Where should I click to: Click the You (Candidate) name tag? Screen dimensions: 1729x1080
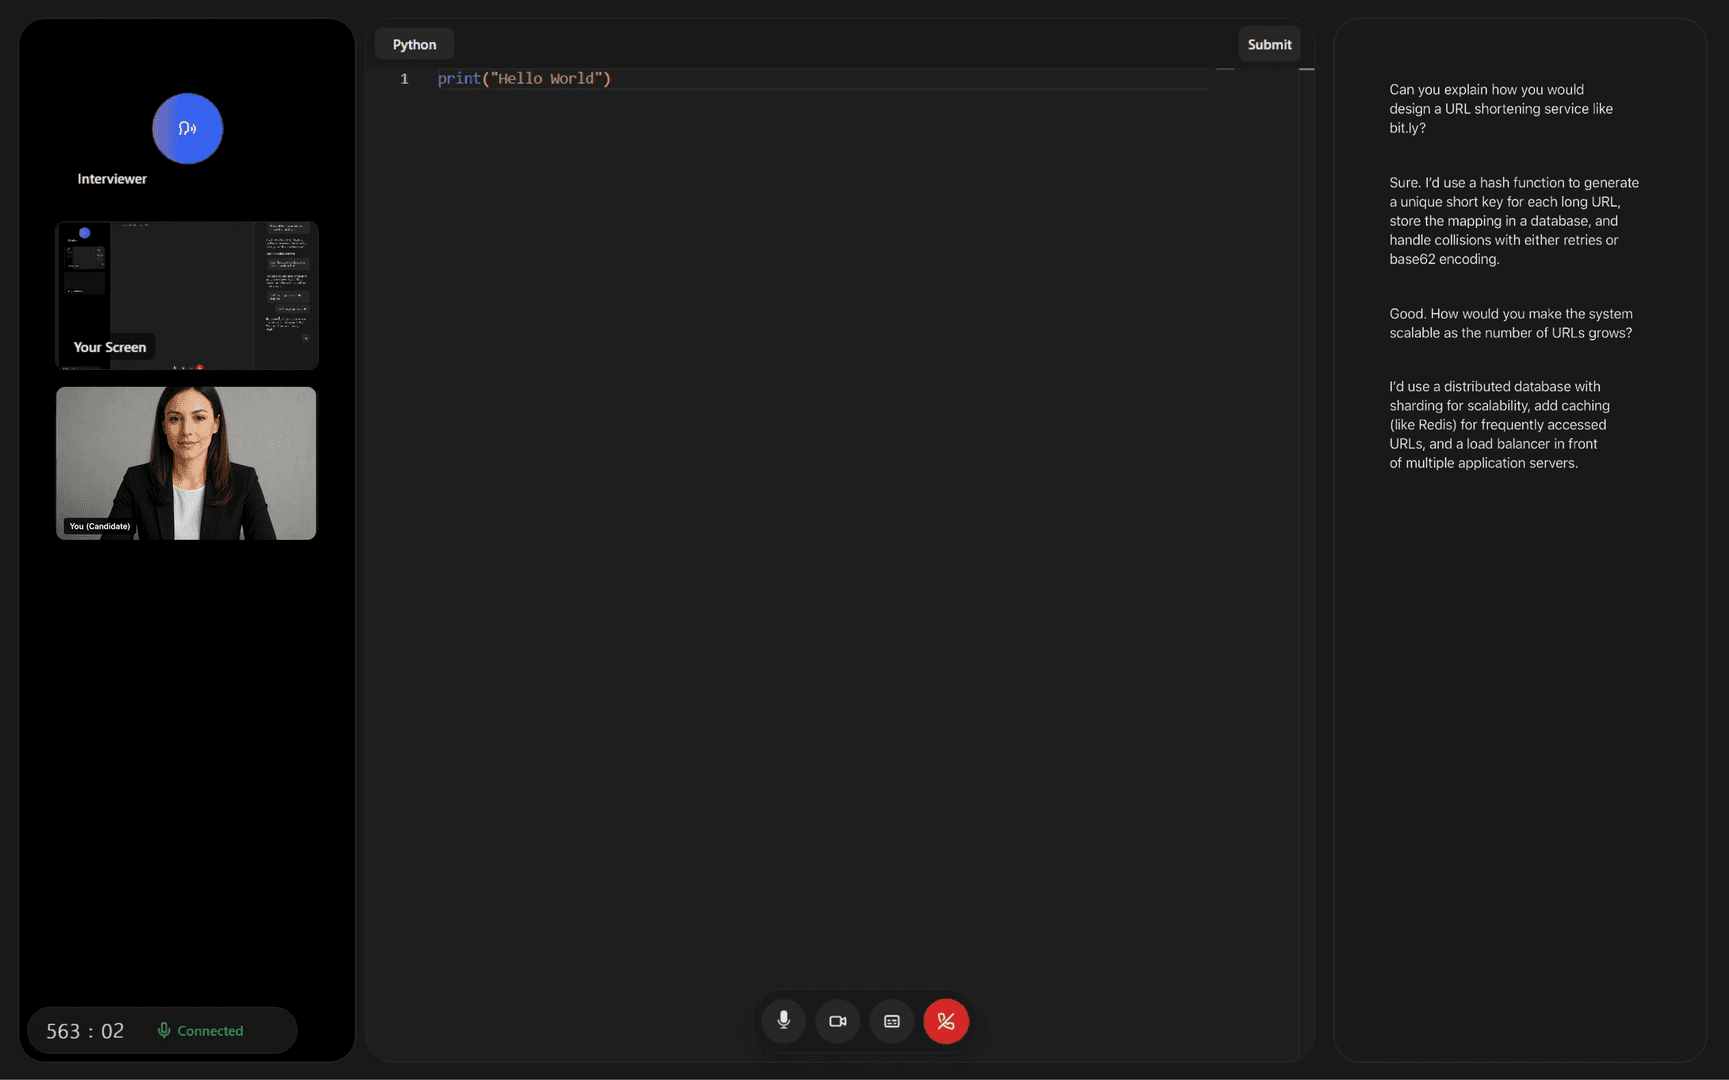tap(100, 526)
